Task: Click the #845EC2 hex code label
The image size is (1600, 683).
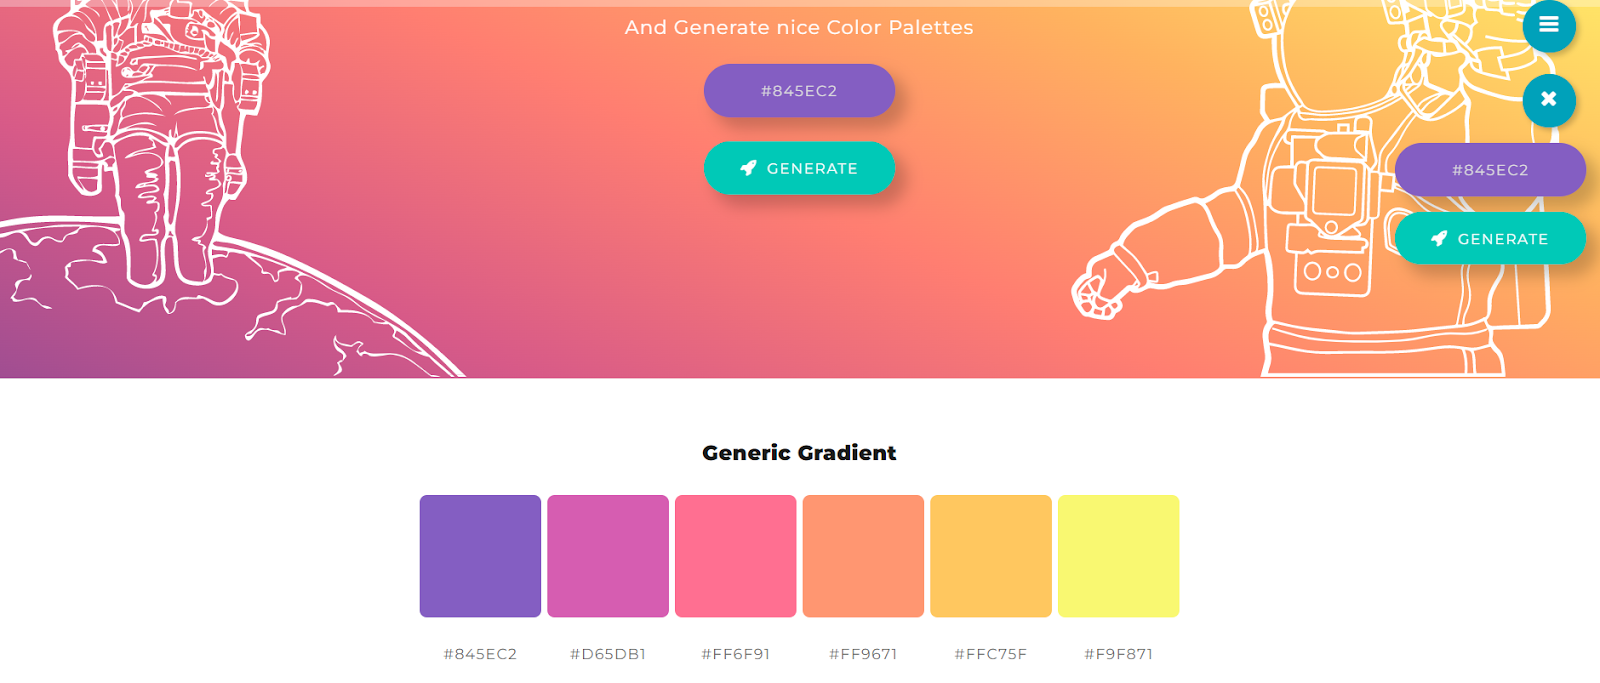Action: pyautogui.click(x=480, y=654)
